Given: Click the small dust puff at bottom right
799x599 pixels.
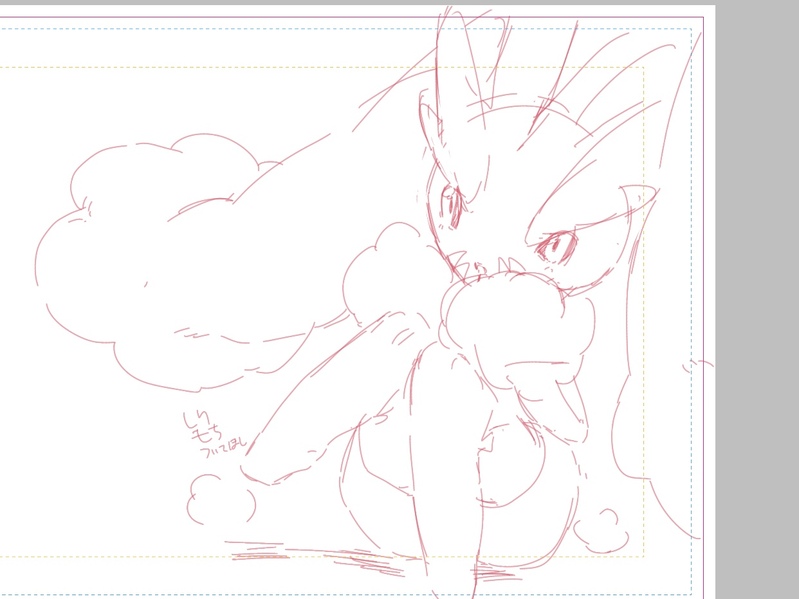Looking at the screenshot, I should (x=601, y=531).
